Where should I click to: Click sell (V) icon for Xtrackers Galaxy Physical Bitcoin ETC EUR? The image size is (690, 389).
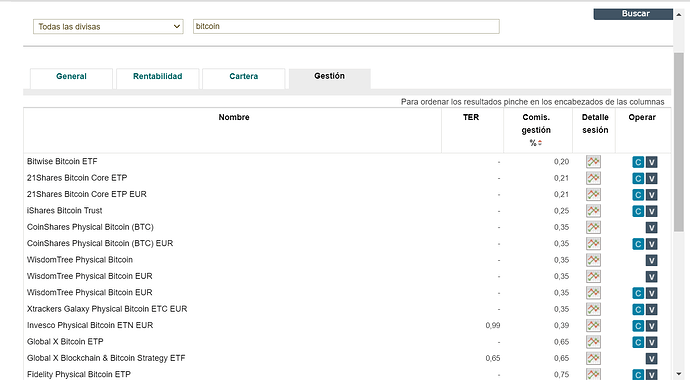(651, 310)
